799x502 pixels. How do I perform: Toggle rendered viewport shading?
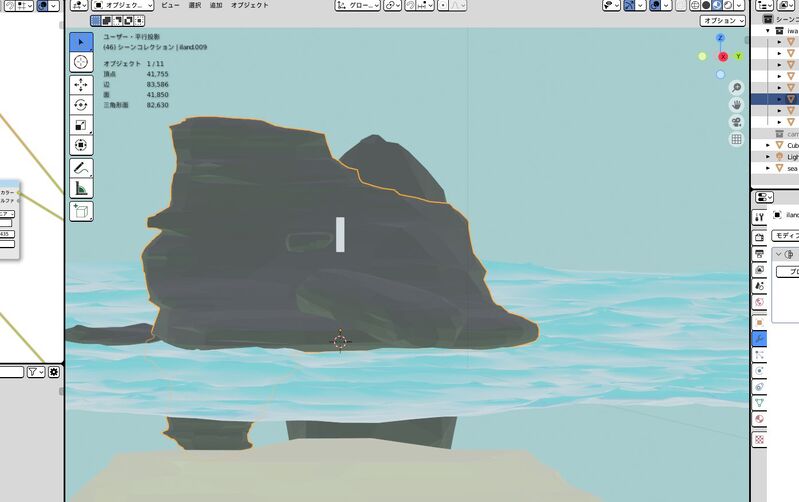[x=728, y=5]
